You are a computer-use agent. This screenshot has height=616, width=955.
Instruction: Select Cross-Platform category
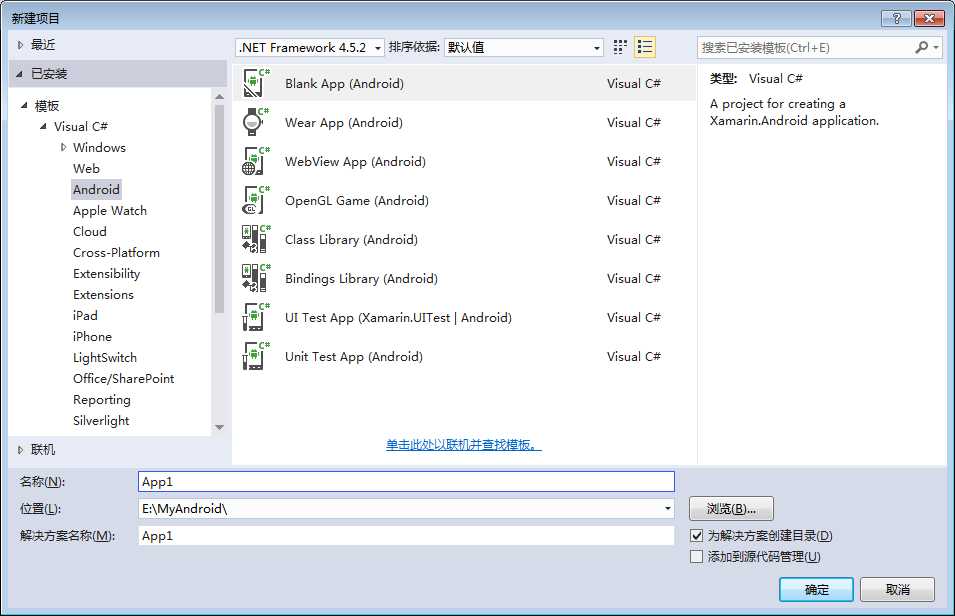116,253
